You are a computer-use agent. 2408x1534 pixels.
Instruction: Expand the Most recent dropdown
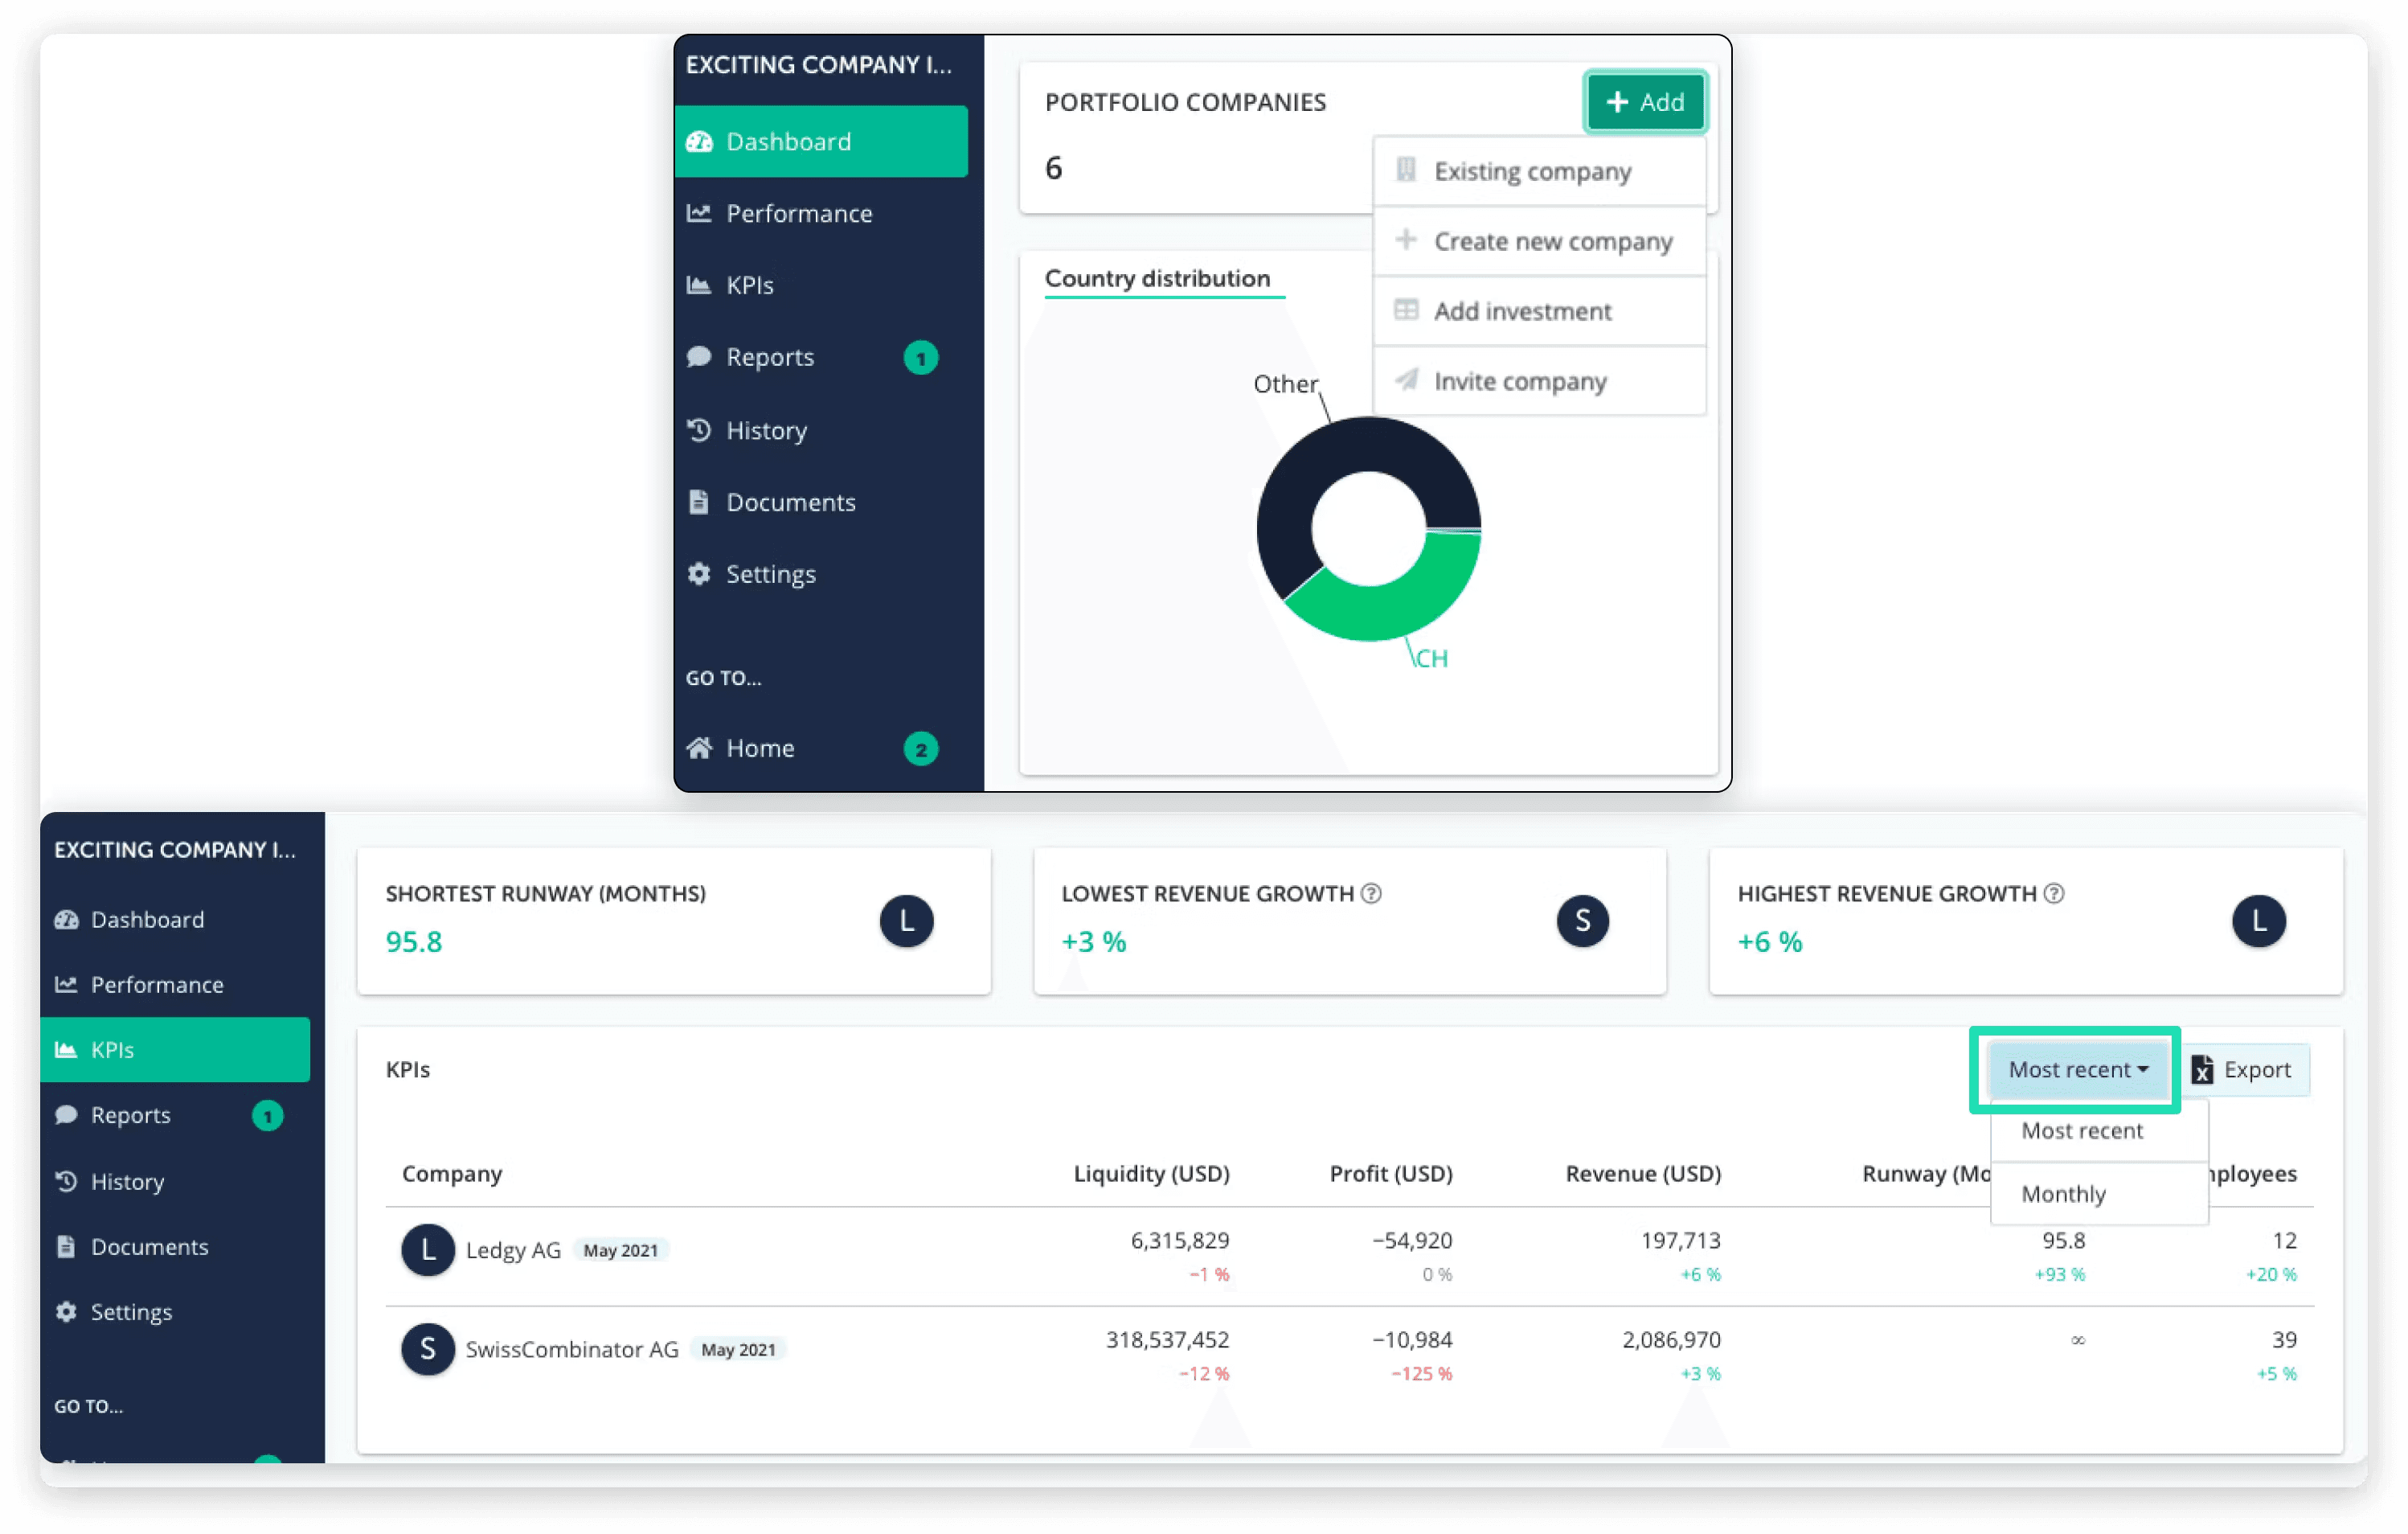[x=2077, y=1069]
